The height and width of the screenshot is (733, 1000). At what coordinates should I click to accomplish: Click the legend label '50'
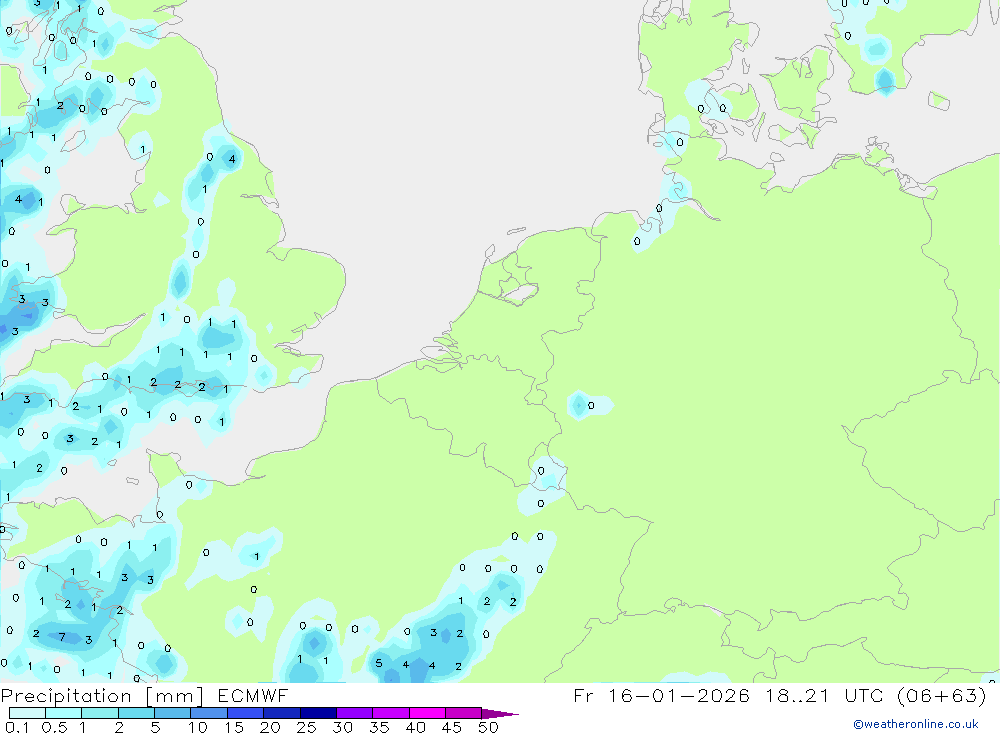pyautogui.click(x=488, y=727)
